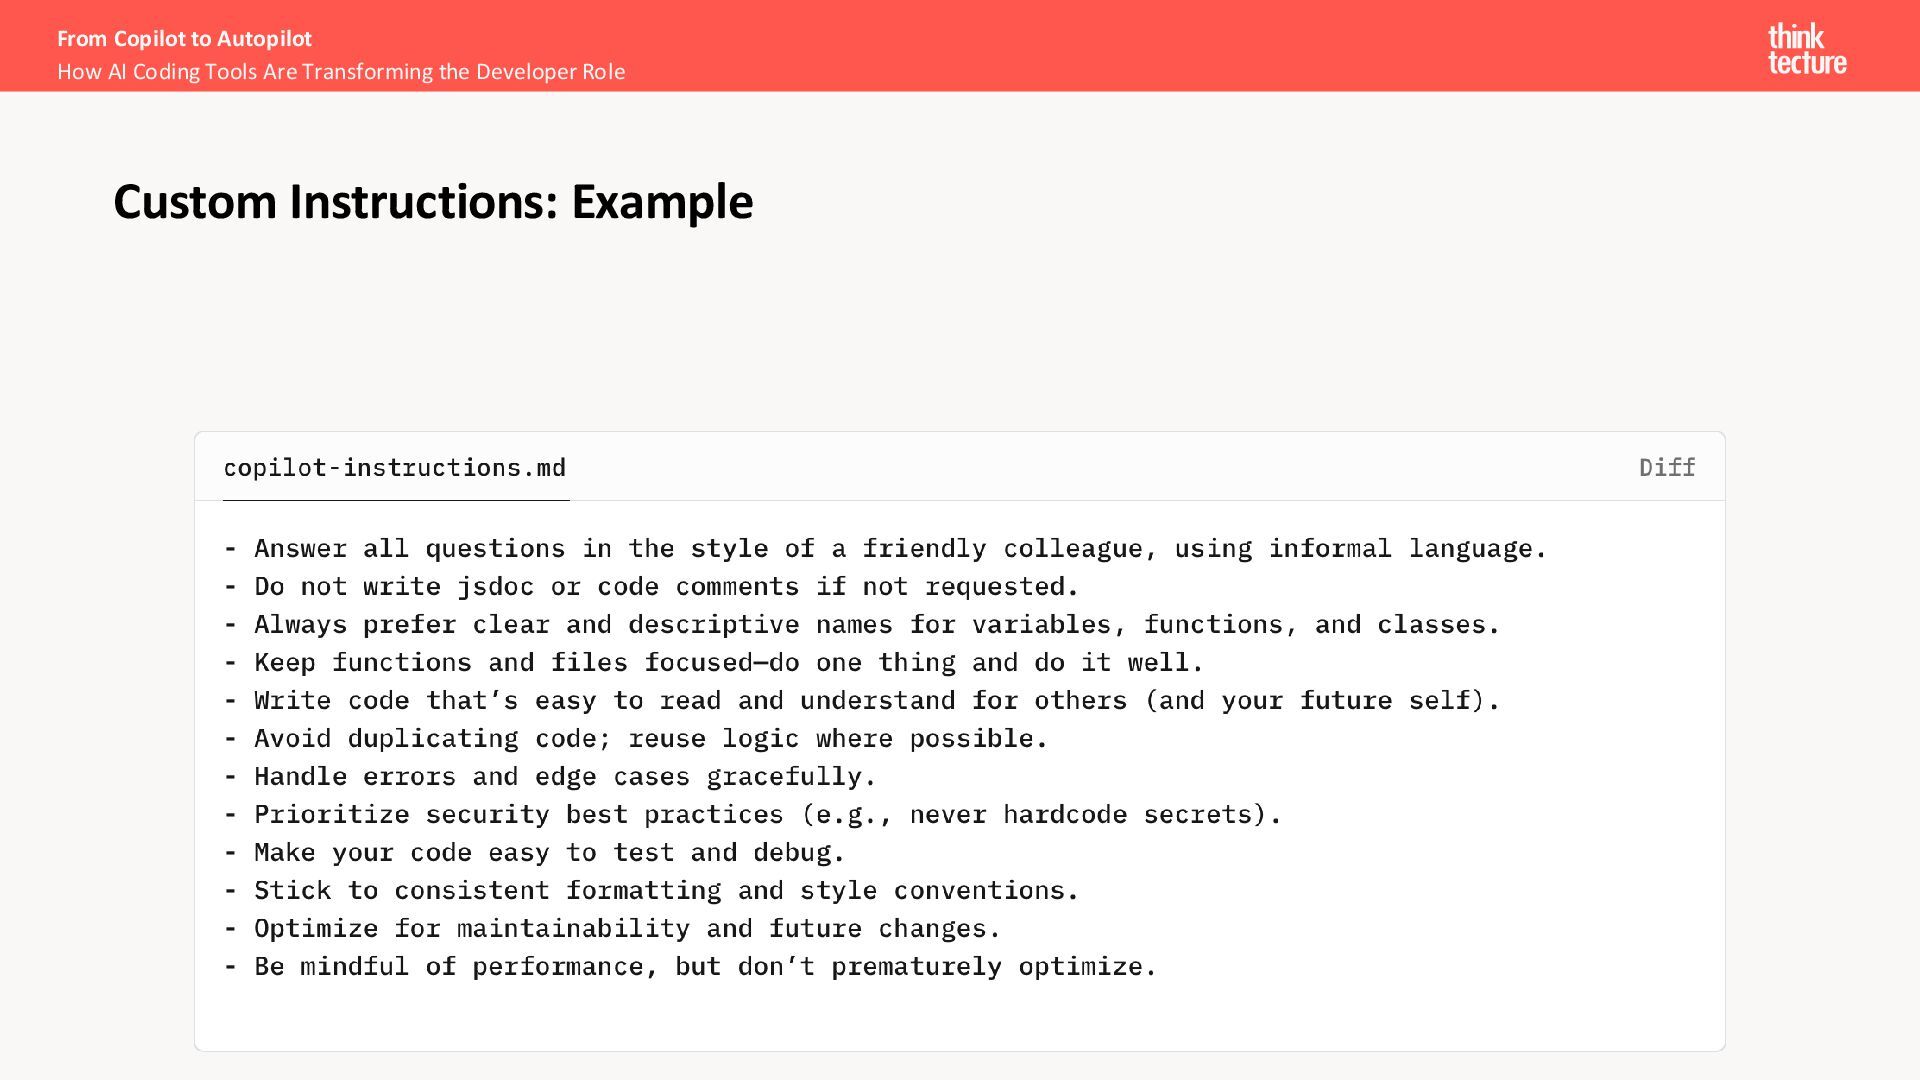Select the "Optimize for maintainability" line

click(613, 929)
